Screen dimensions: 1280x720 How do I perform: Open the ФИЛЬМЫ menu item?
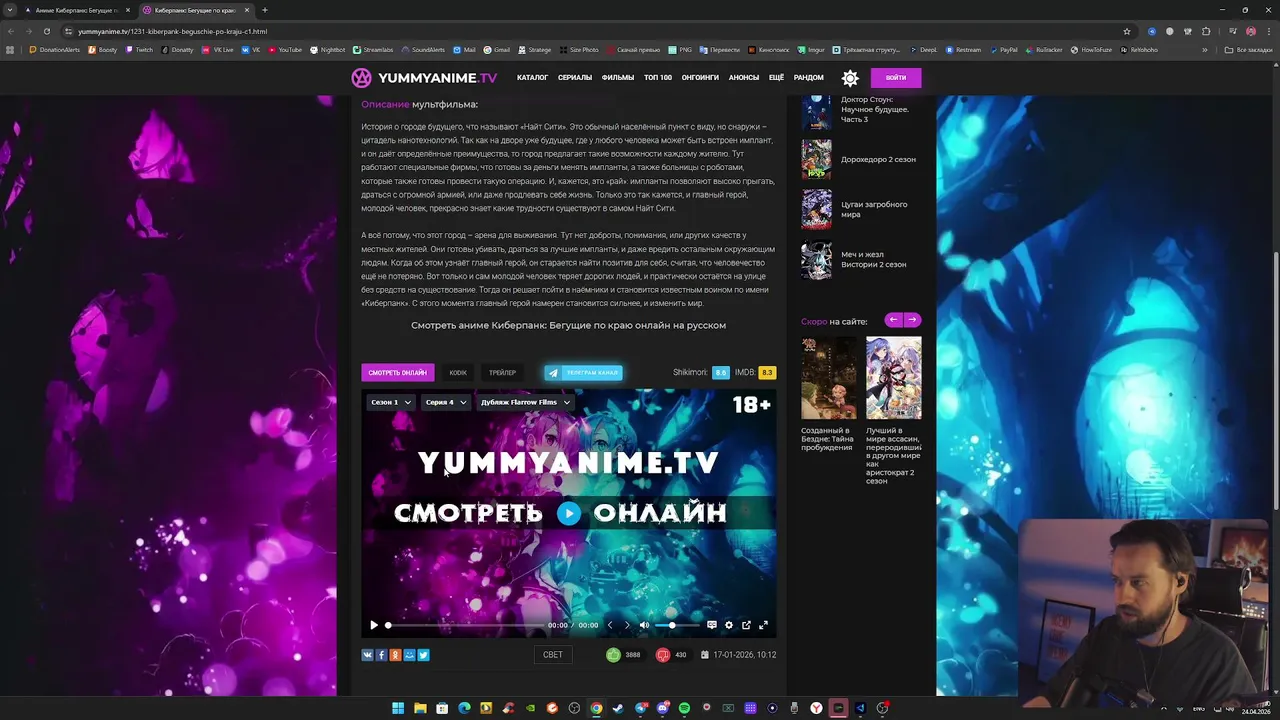(x=618, y=78)
